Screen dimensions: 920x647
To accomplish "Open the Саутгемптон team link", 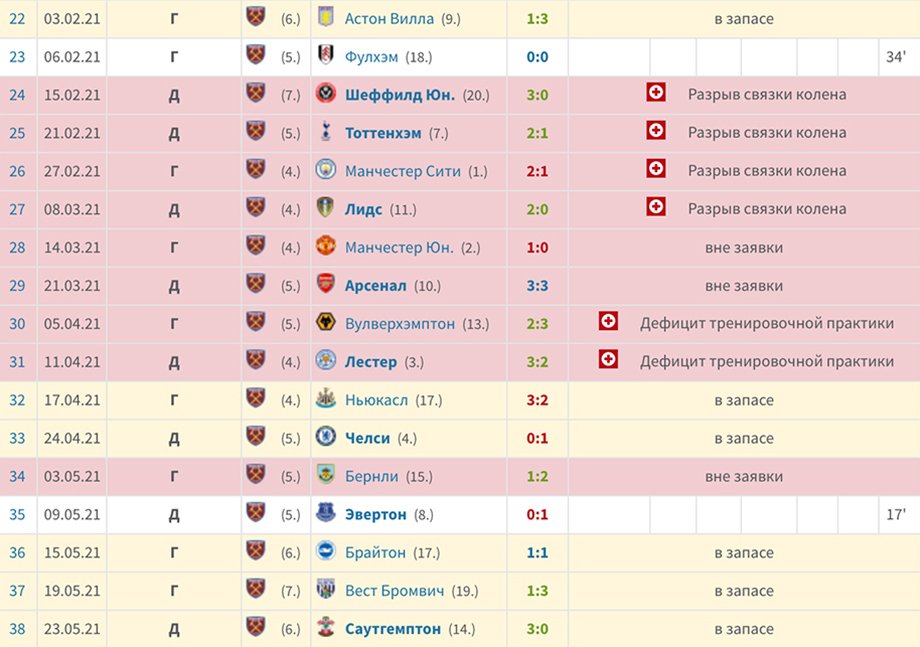I will 393,629.
